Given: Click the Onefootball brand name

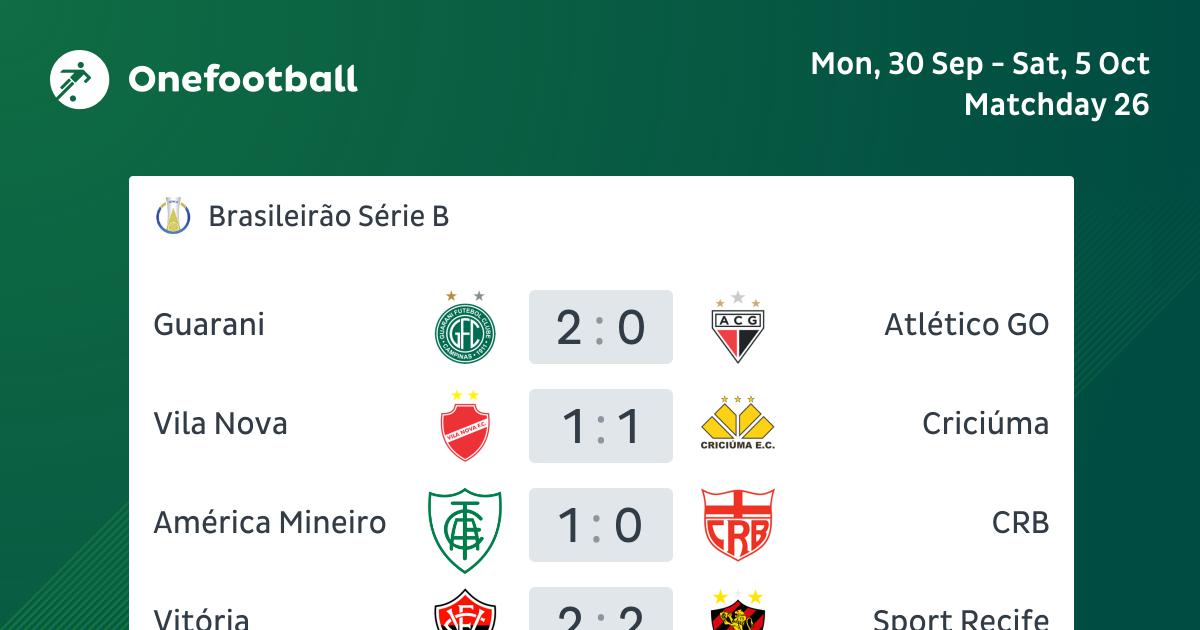Looking at the screenshot, I should [243, 79].
